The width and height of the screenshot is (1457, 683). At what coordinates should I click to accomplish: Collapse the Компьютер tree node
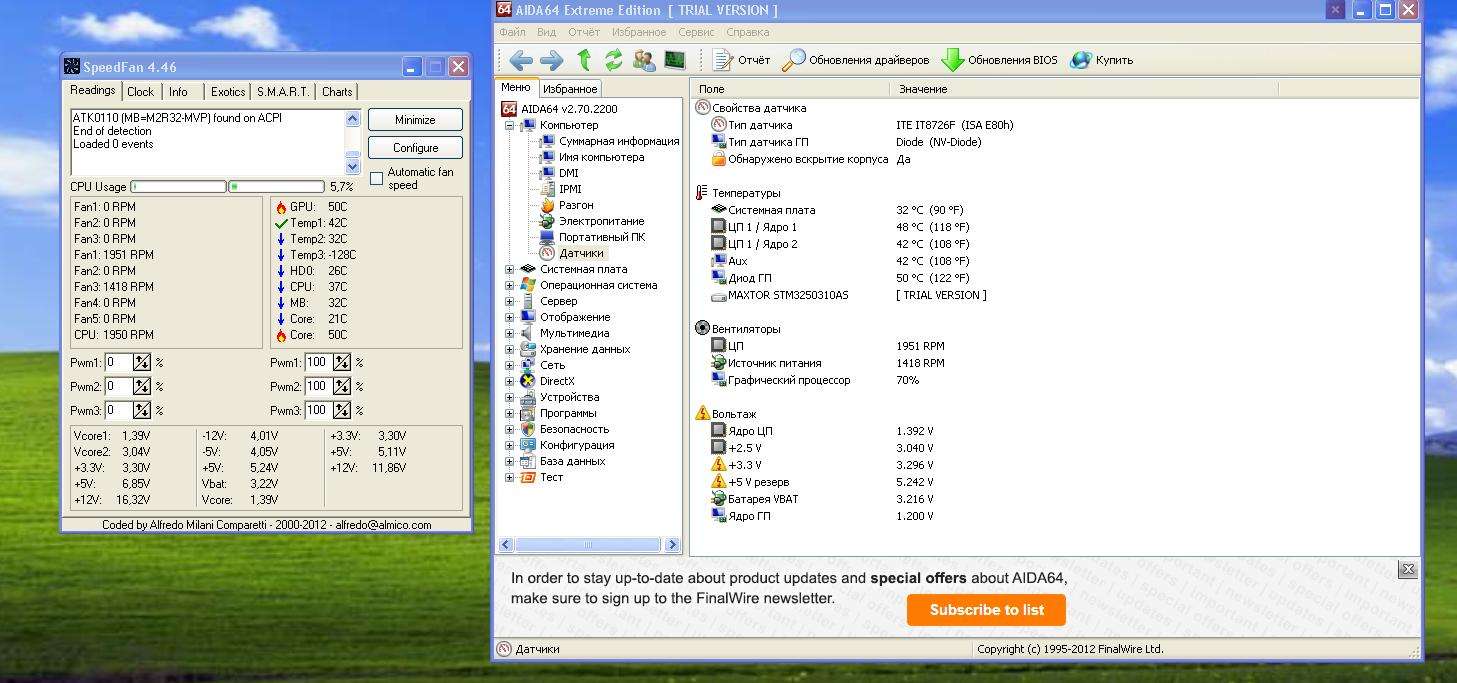pos(510,125)
